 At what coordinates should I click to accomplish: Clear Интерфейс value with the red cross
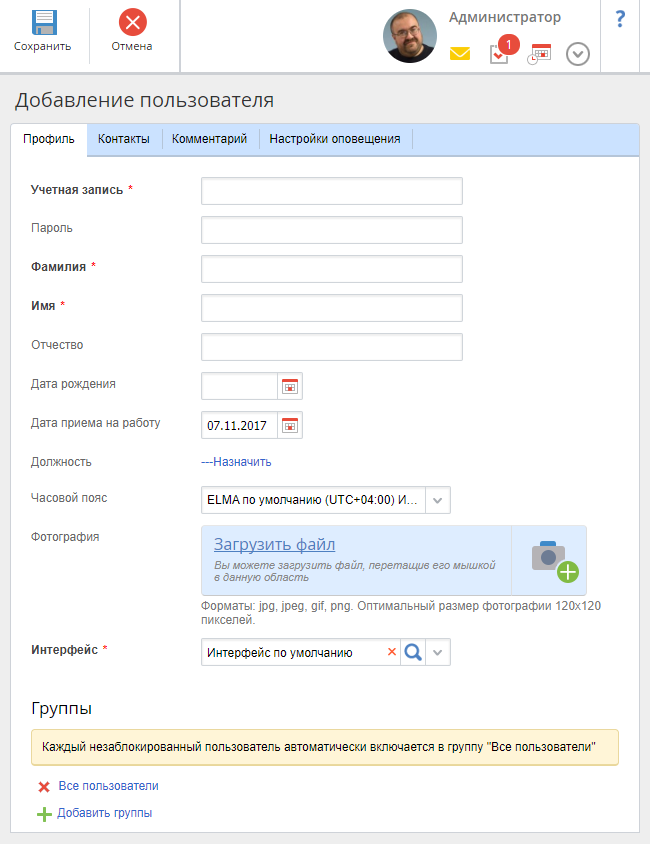pos(392,652)
